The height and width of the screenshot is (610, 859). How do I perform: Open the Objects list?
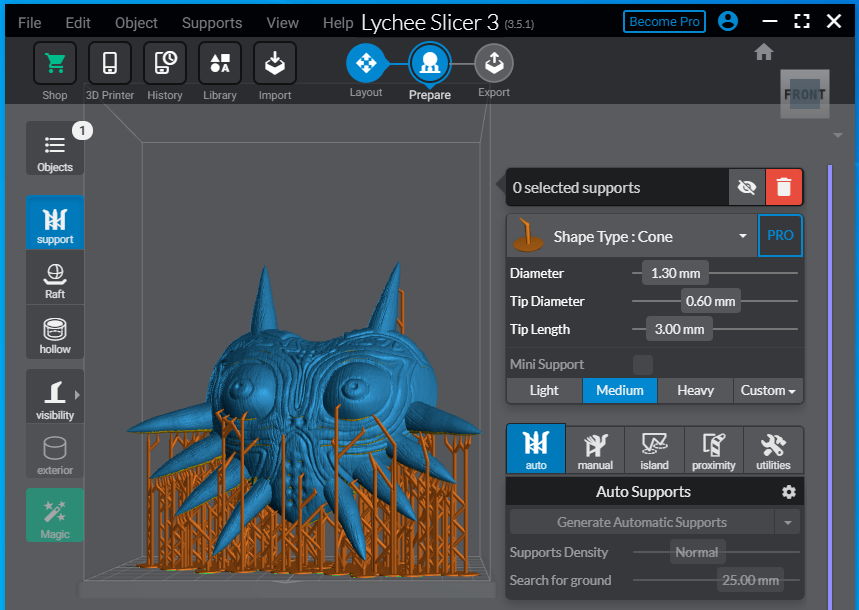[55, 149]
